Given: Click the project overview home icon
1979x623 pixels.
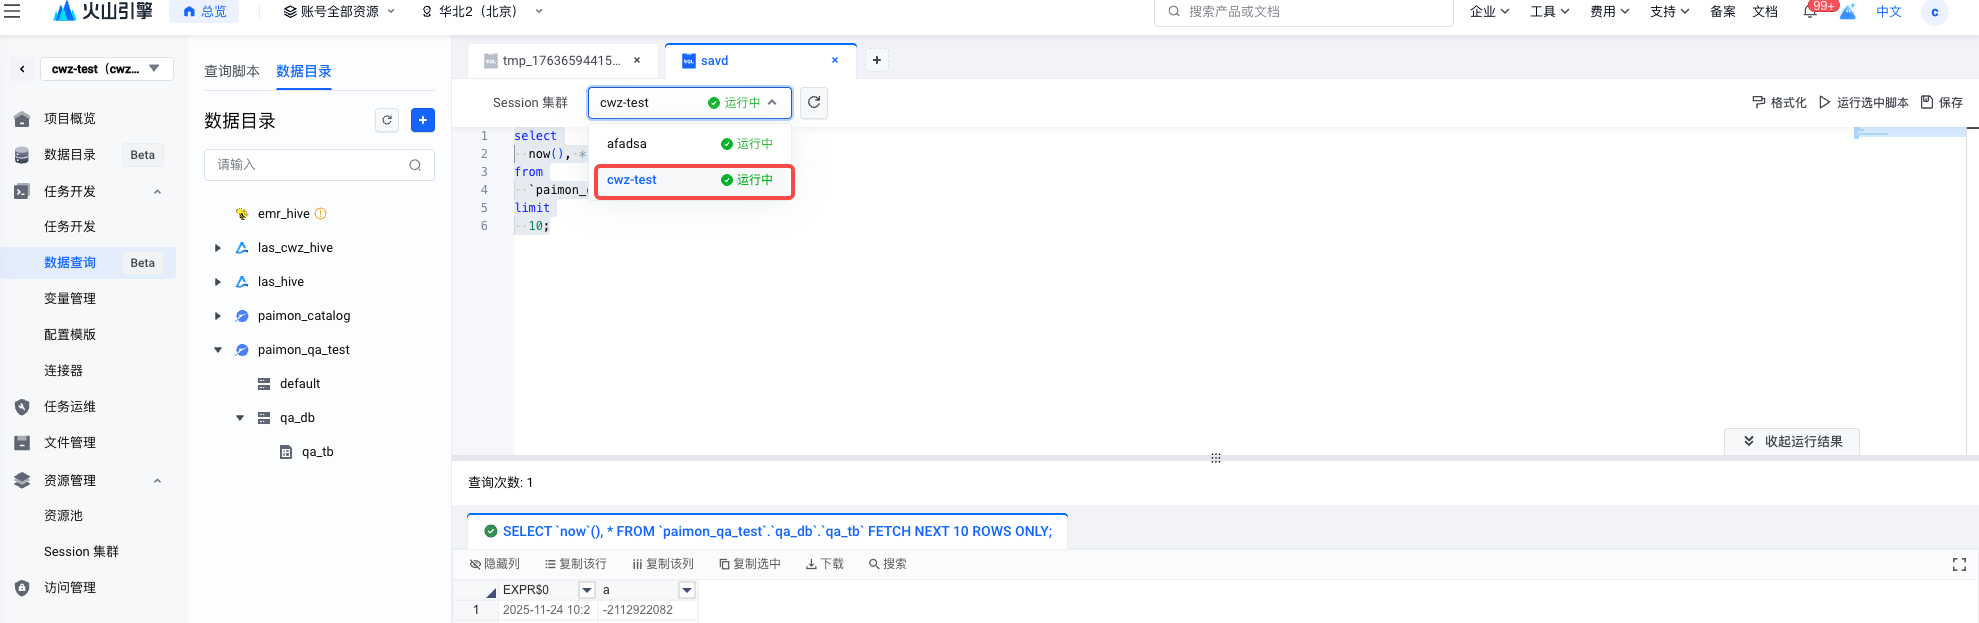Looking at the screenshot, I should [22, 119].
